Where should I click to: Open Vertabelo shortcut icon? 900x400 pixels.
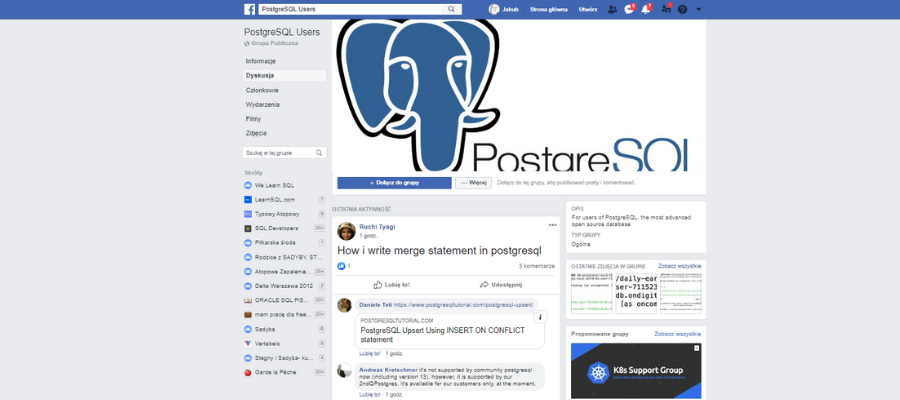pos(248,344)
